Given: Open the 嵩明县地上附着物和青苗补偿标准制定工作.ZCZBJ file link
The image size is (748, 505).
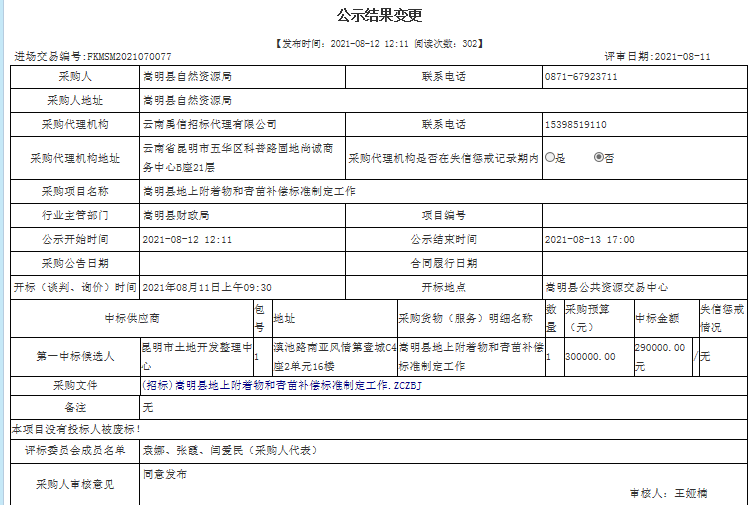Looking at the screenshot, I should 282,385.
